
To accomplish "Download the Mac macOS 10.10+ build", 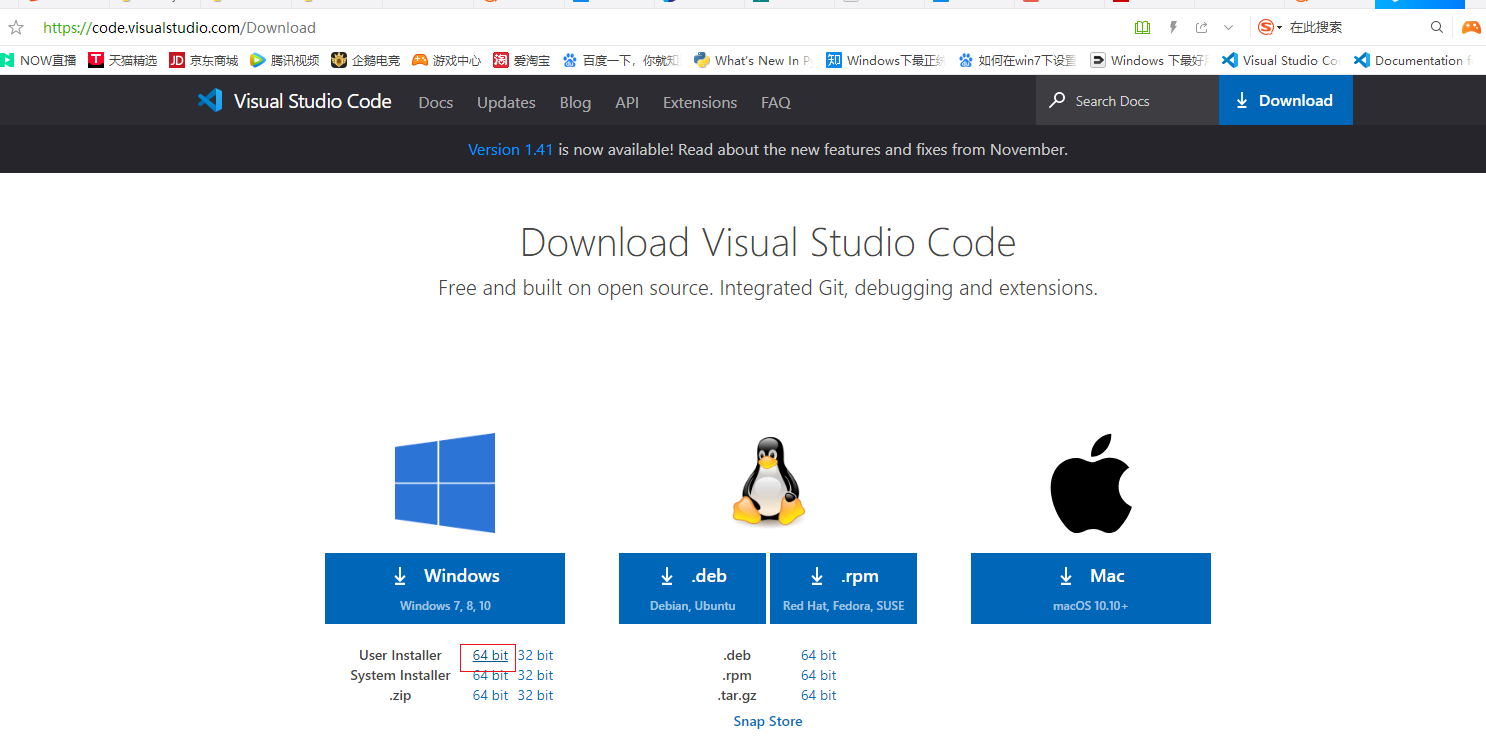I will [1091, 588].
